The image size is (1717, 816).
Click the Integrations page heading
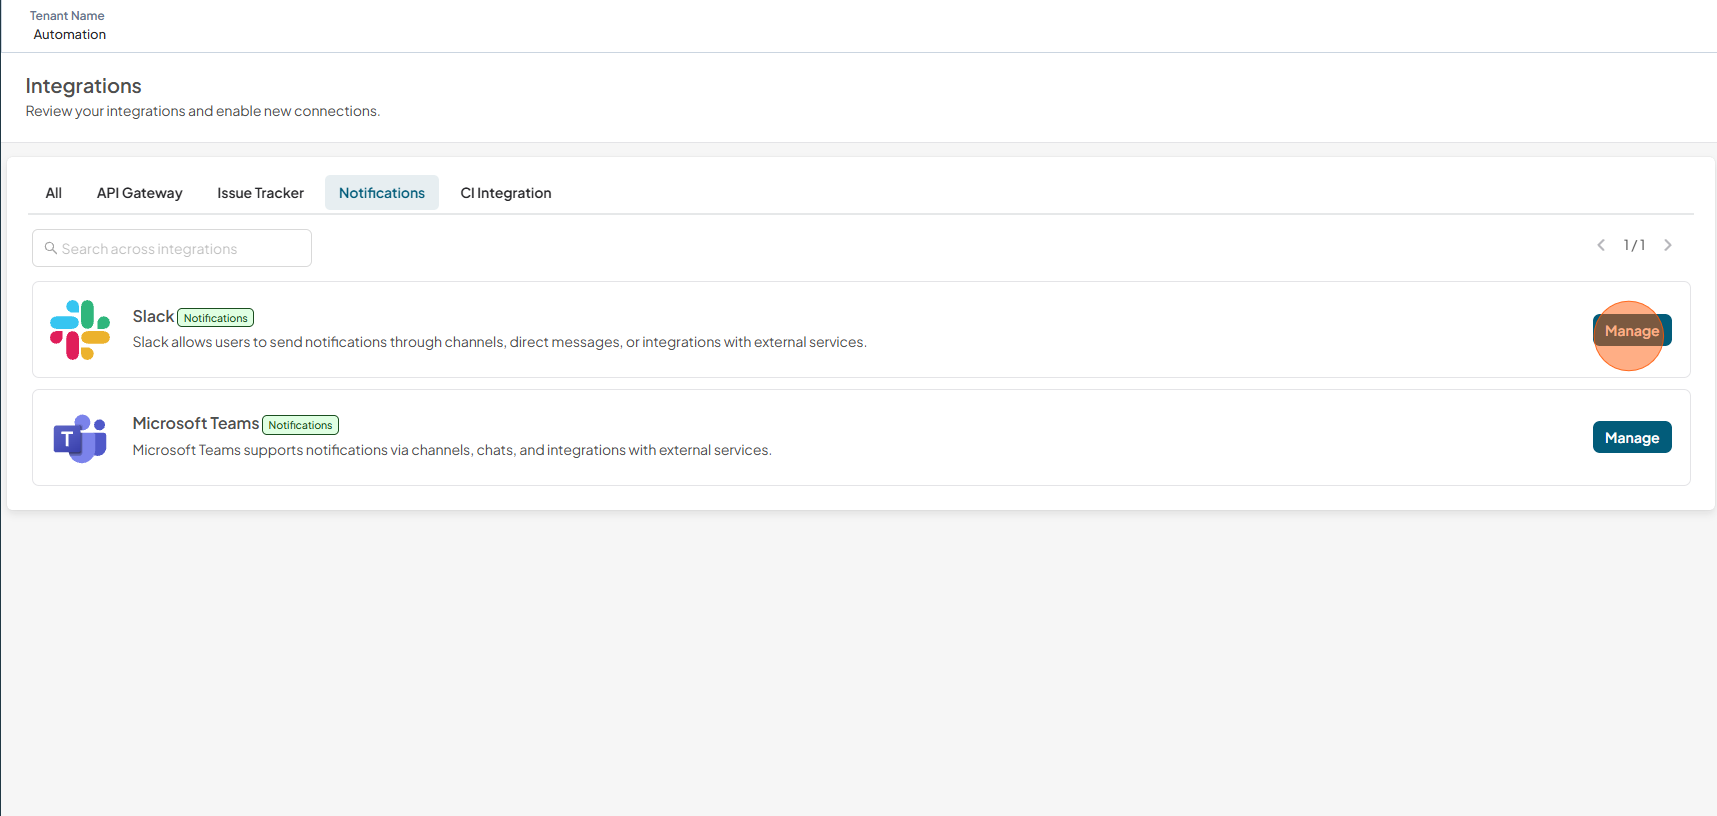coord(84,86)
